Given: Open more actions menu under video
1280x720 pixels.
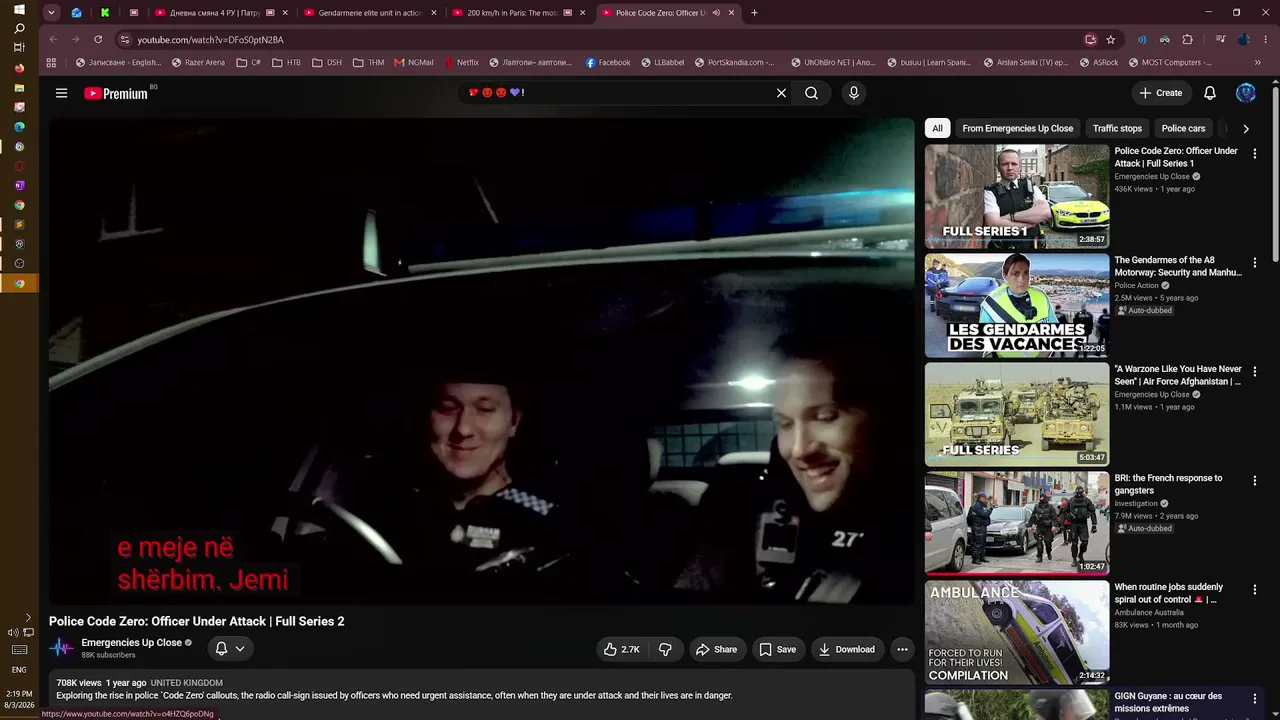Looking at the screenshot, I should coord(902,649).
